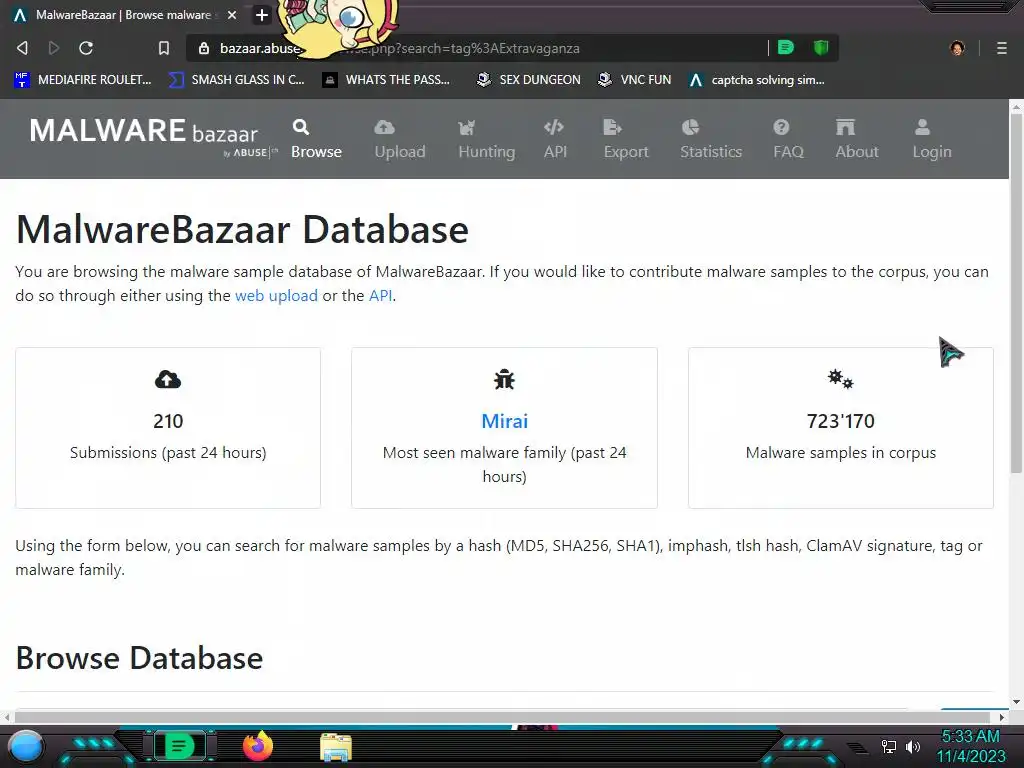This screenshot has height=768, width=1024.
Task: Click the padlock site security icon
Action: click(203, 48)
